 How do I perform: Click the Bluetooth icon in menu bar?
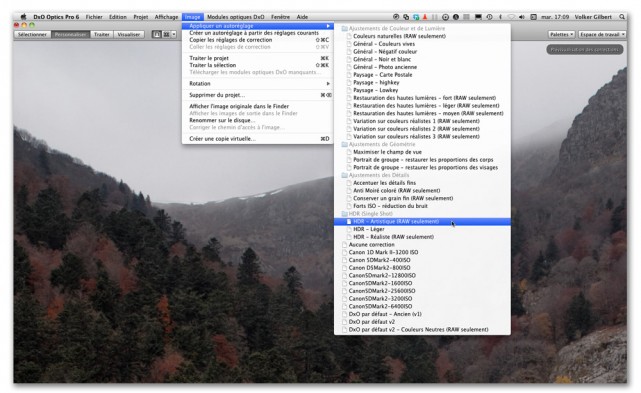pos(500,17)
